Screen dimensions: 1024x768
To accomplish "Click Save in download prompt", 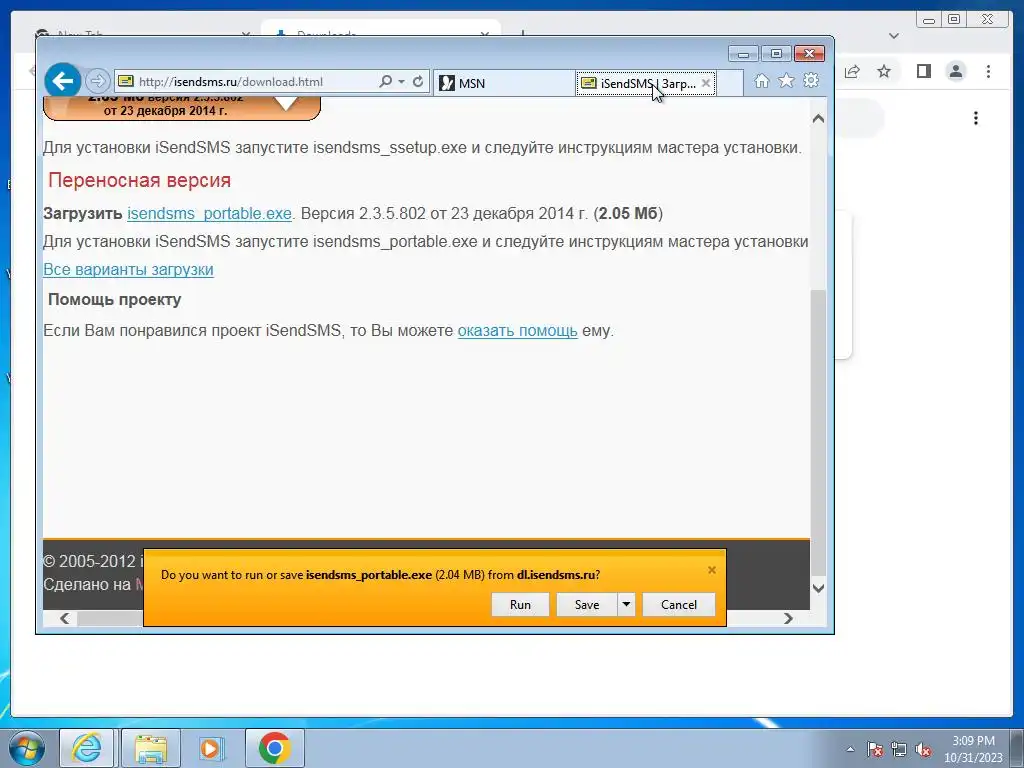I will point(586,605).
